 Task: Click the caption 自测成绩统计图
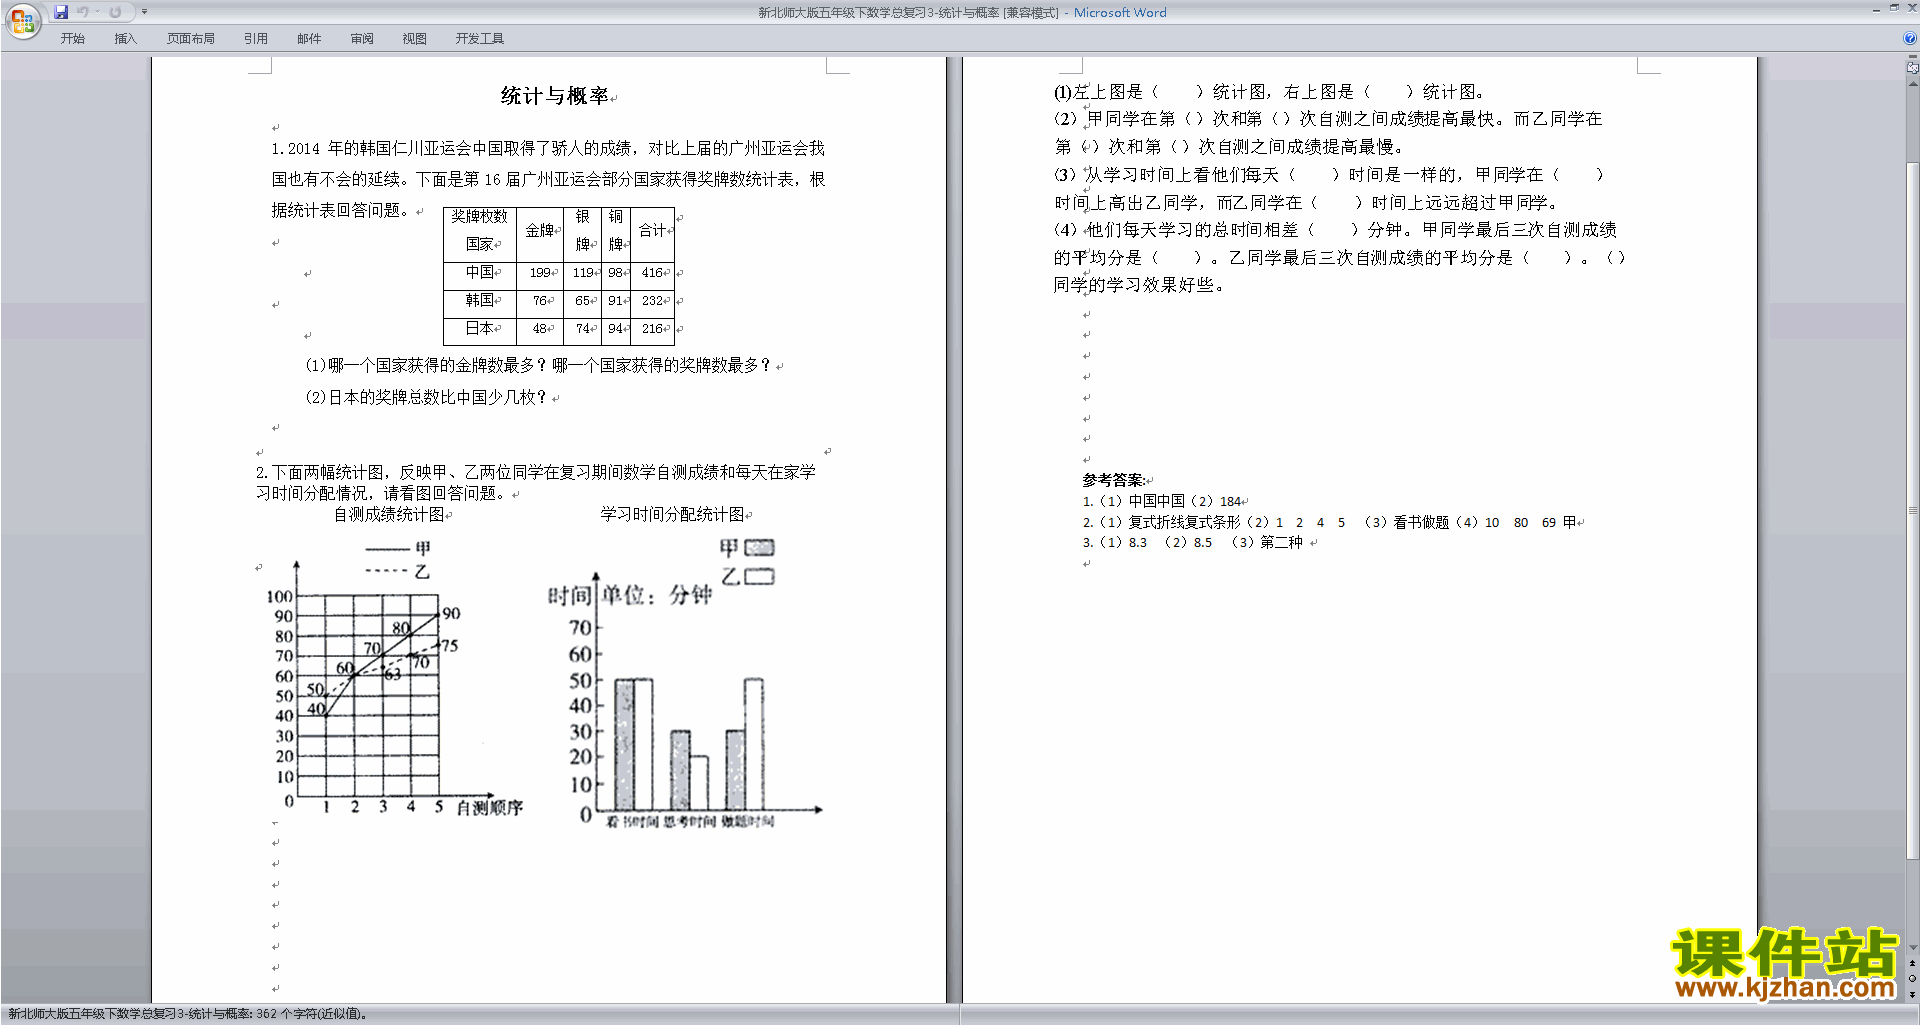[389, 514]
